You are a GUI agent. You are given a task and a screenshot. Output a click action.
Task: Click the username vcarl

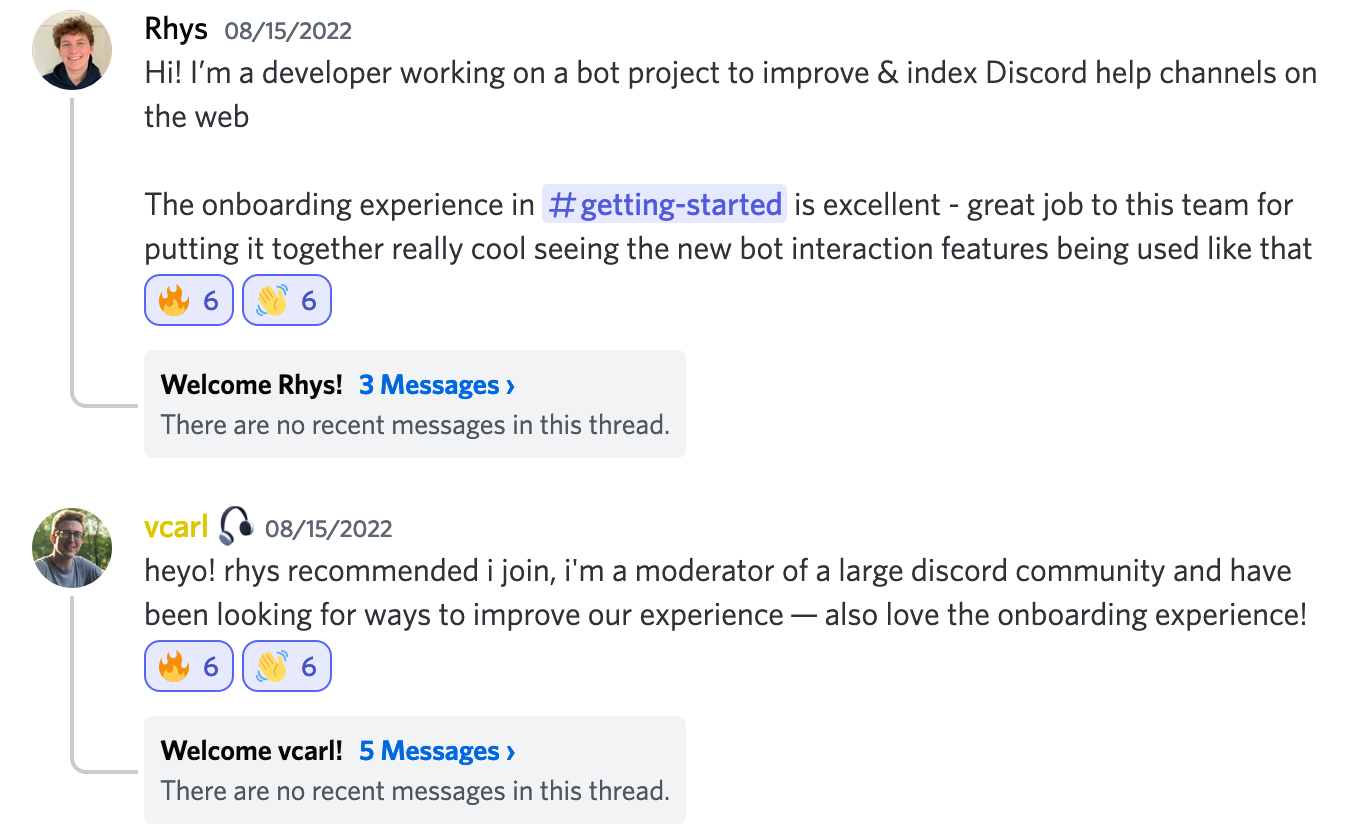coord(177,527)
